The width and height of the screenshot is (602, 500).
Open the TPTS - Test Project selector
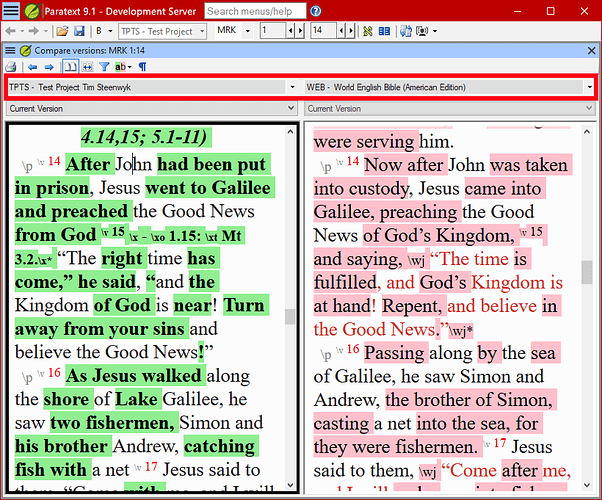pyautogui.click(x=162, y=31)
